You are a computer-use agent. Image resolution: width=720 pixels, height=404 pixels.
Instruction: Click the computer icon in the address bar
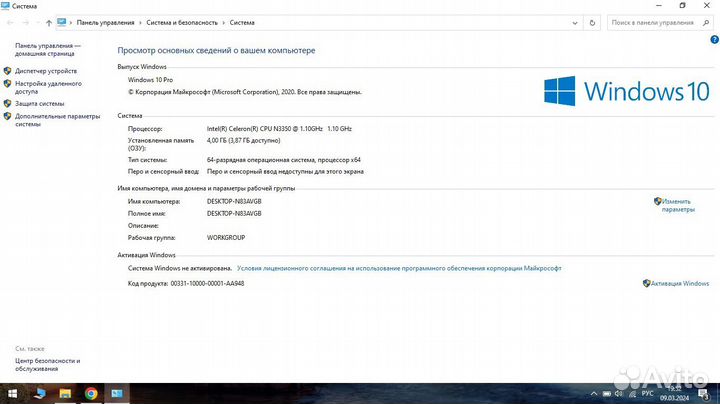coord(62,22)
